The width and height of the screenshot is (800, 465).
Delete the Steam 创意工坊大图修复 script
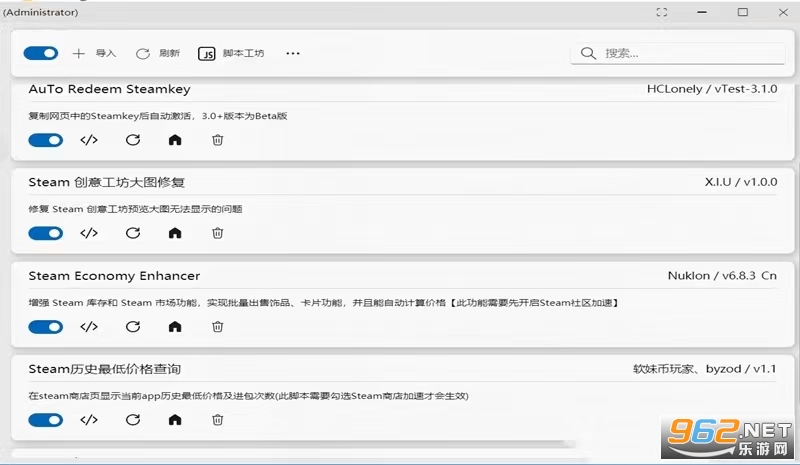(x=217, y=233)
